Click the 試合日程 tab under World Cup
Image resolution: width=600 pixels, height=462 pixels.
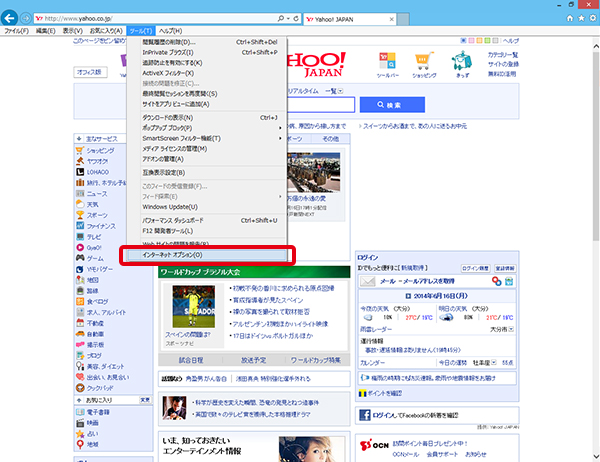coord(191,360)
